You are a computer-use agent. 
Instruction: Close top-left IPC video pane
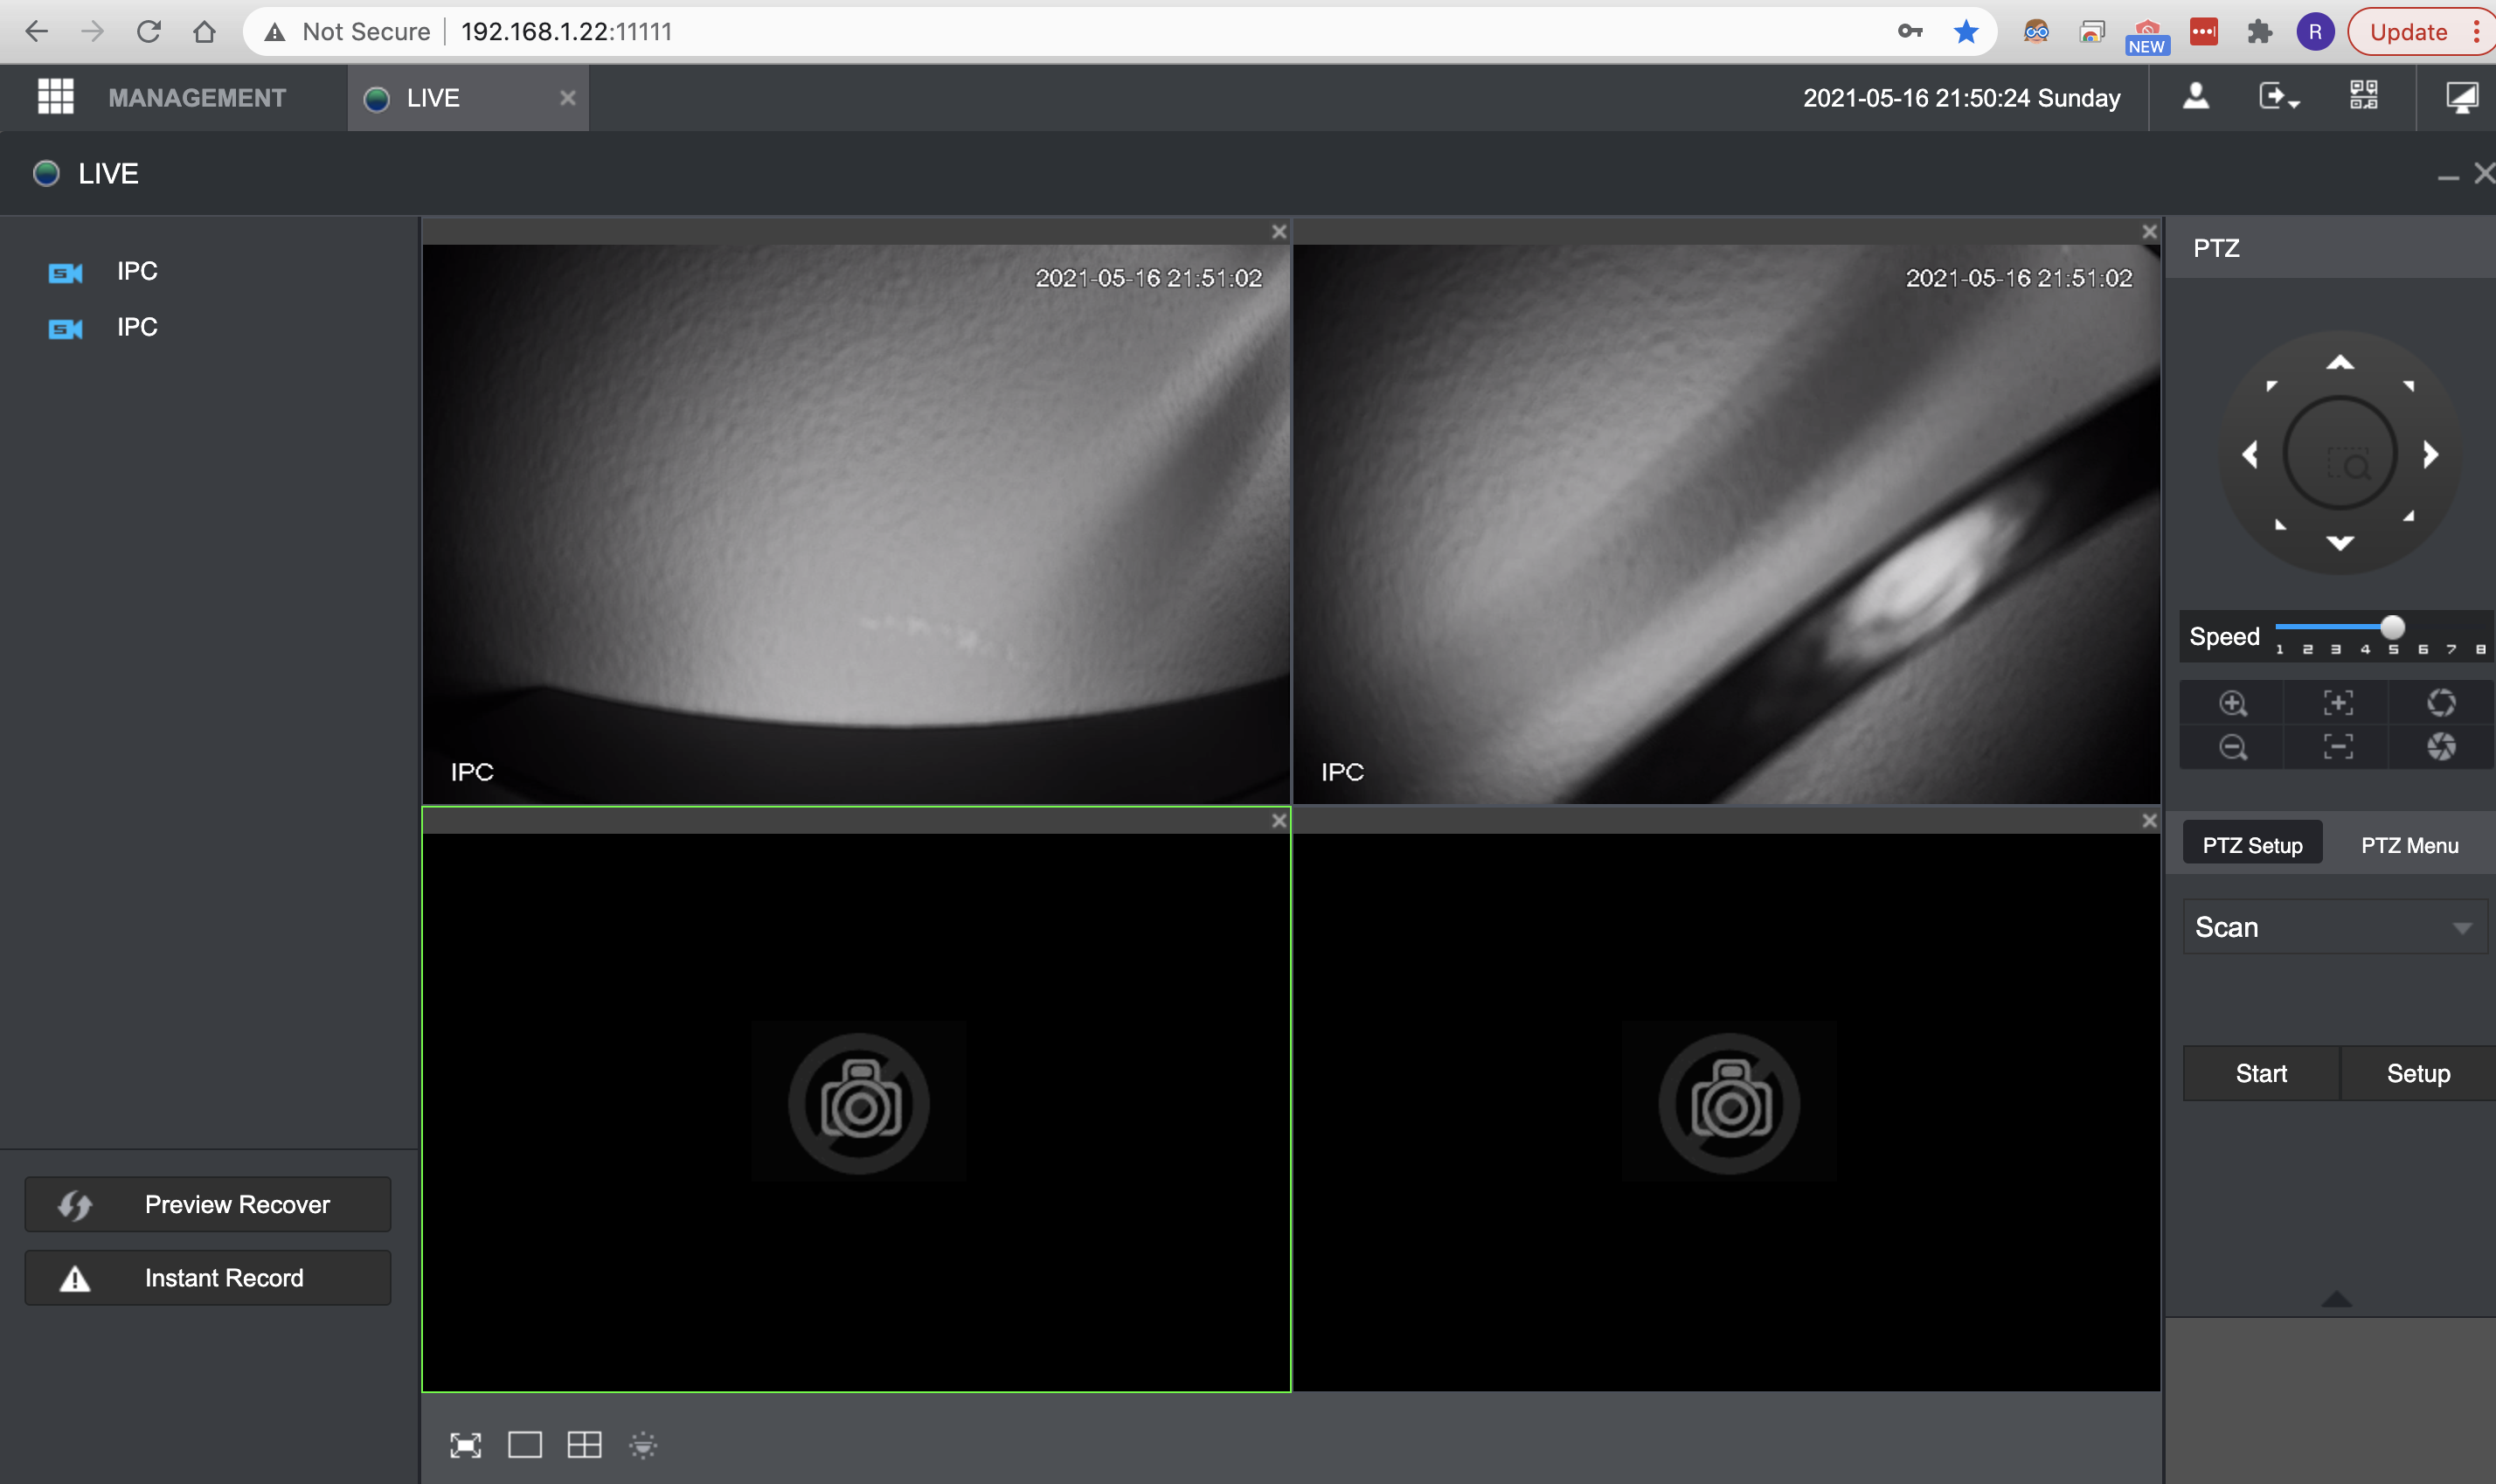click(1278, 232)
